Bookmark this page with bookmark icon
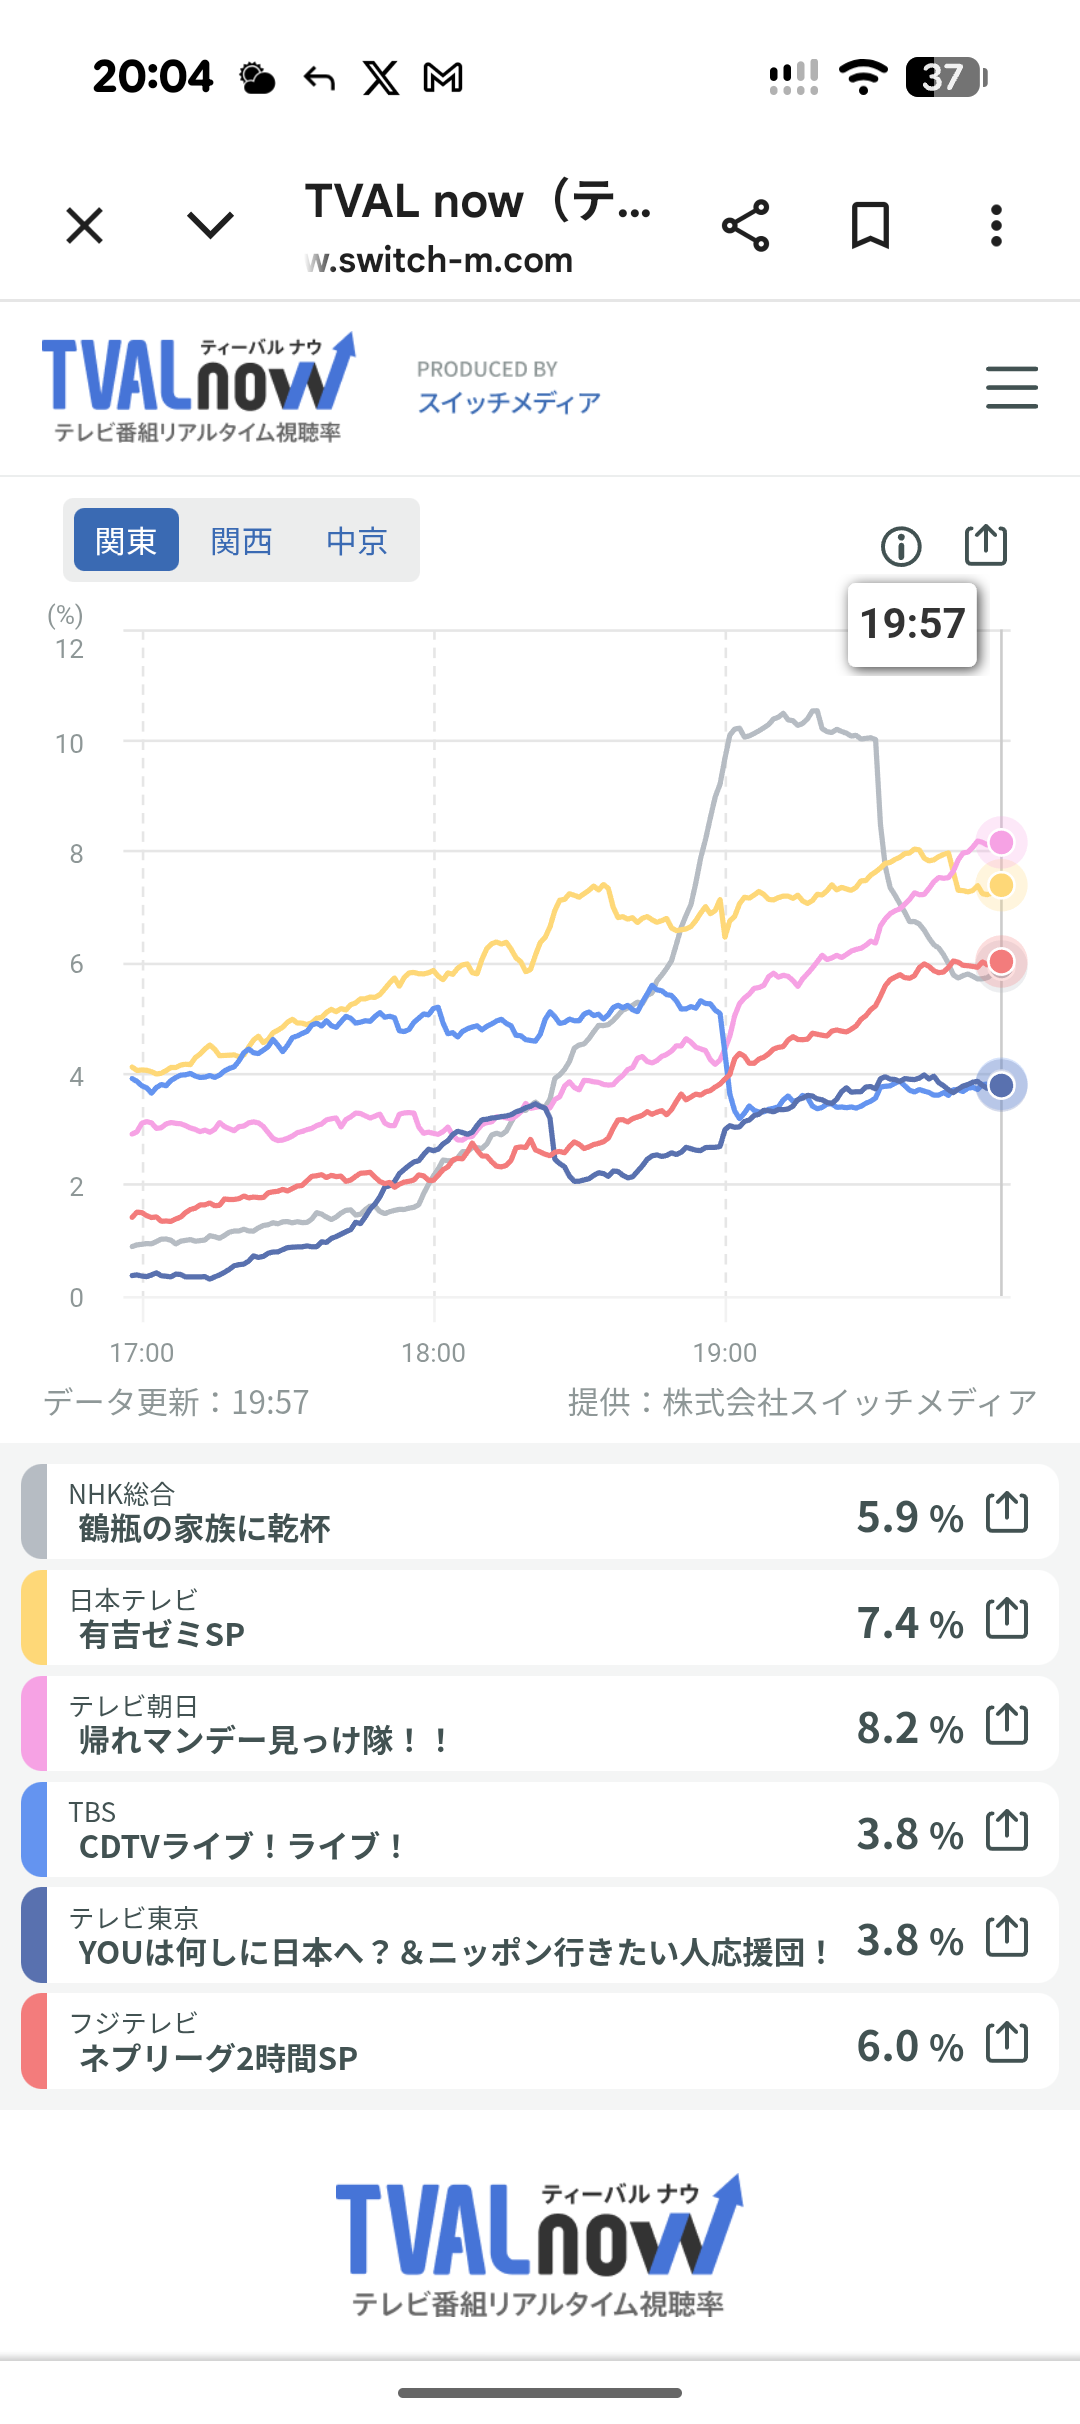 pos(870,226)
